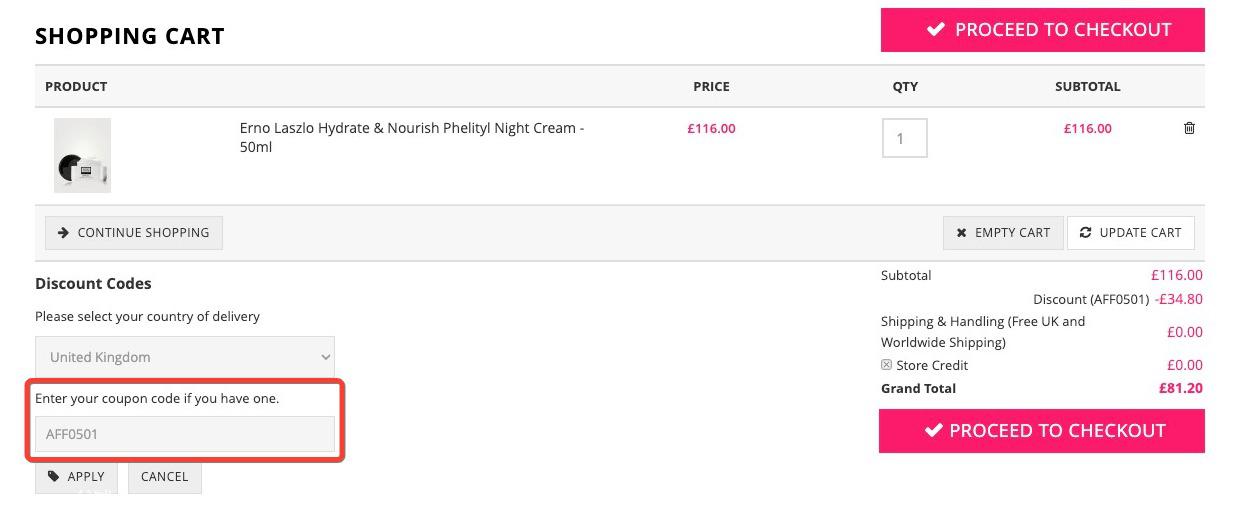The width and height of the screenshot is (1233, 521).
Task: Click the Cancel coupon button
Action: 165,477
